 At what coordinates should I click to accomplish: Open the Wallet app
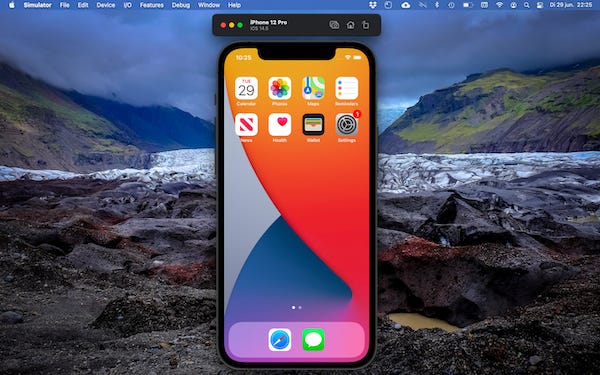(313, 124)
